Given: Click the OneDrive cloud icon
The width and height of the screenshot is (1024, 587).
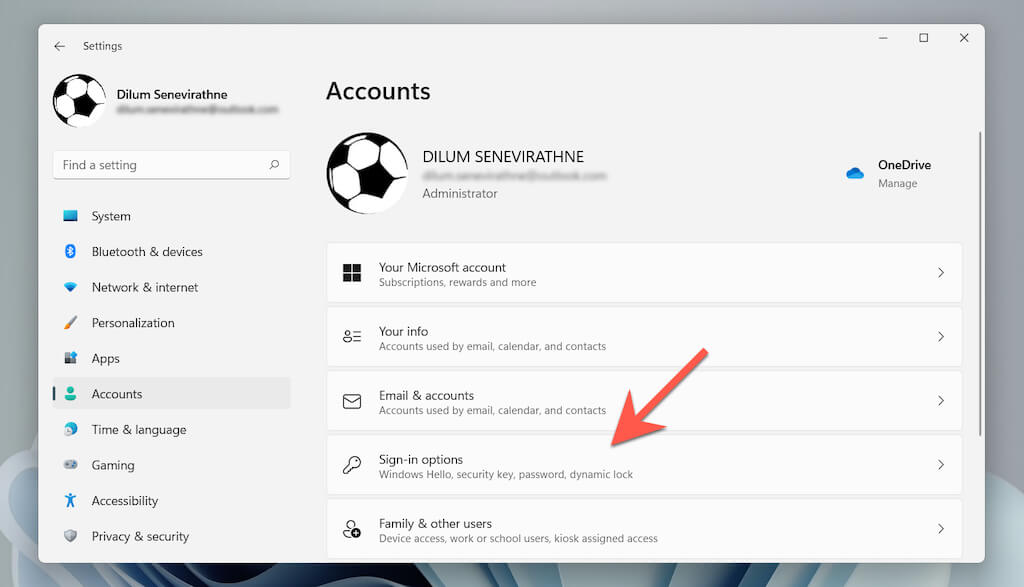Looking at the screenshot, I should click(855, 173).
